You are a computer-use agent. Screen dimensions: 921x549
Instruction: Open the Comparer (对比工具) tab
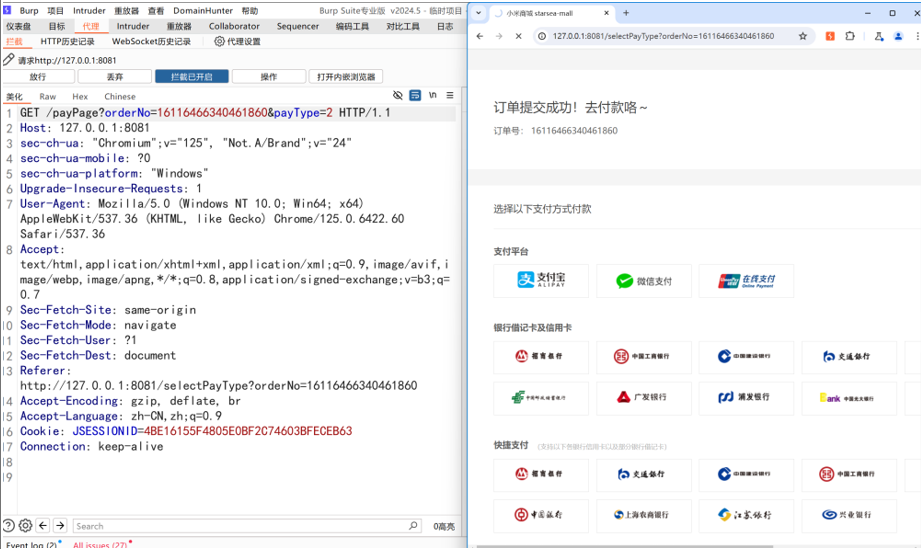[x=403, y=26]
